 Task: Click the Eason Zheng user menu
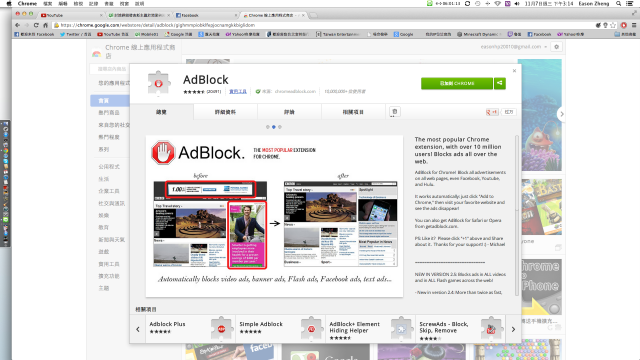click(x=594, y=3)
